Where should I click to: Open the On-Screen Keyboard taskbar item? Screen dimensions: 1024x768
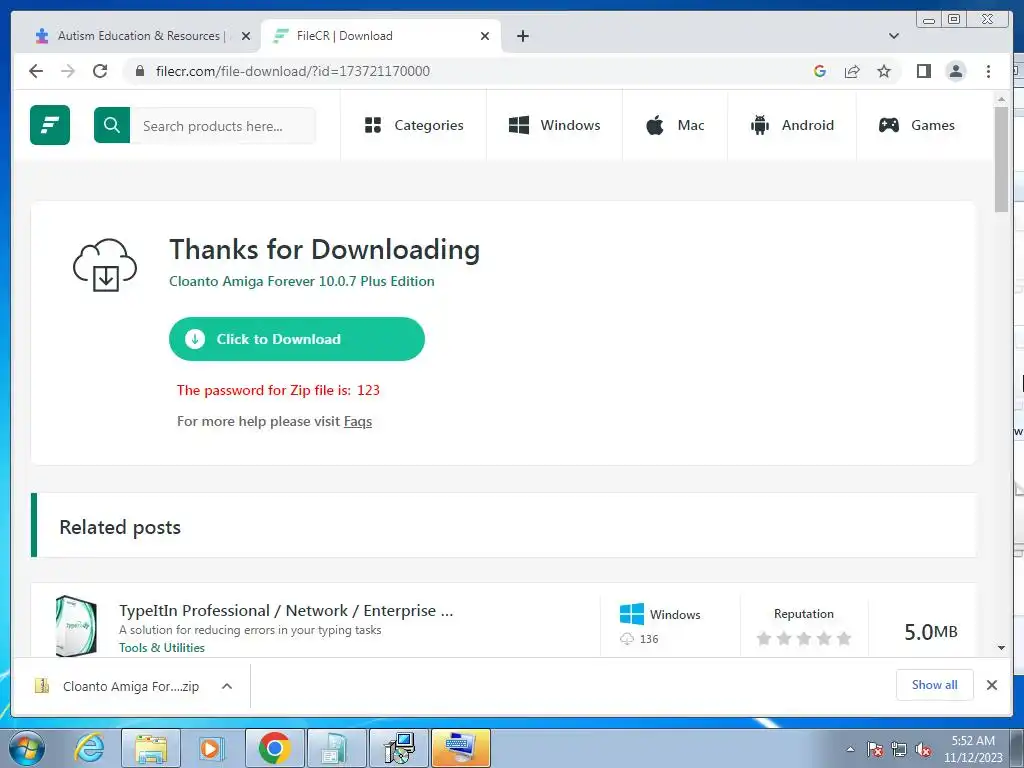(461, 748)
